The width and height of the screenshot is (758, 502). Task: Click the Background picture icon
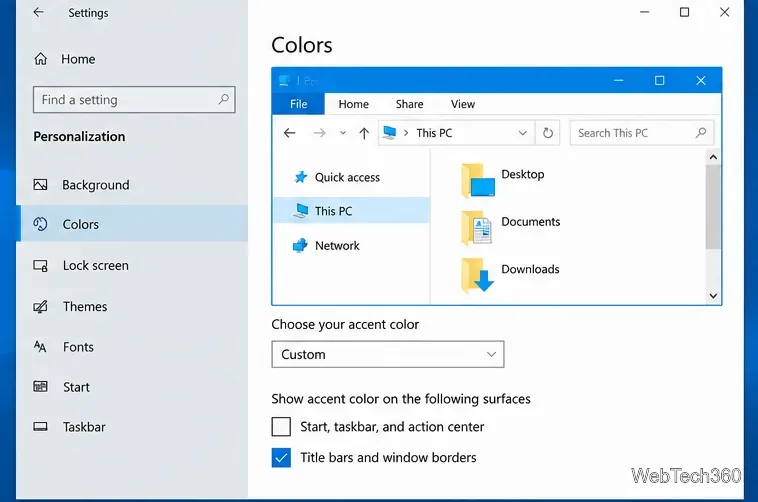pyautogui.click(x=40, y=185)
